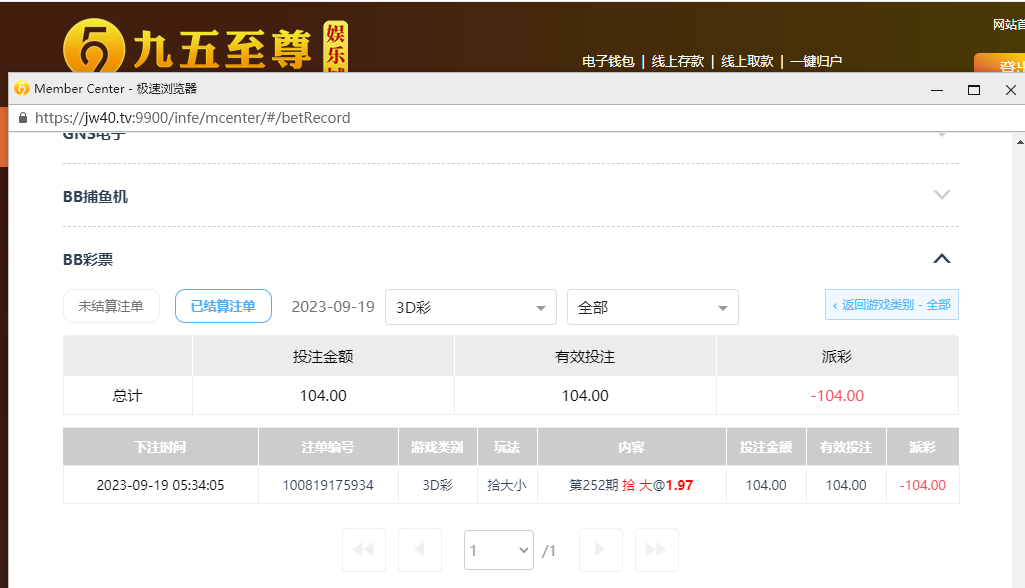This screenshot has height=588, width=1025.
Task: Expand the BB捕鱼机 section chevron
Action: click(941, 195)
